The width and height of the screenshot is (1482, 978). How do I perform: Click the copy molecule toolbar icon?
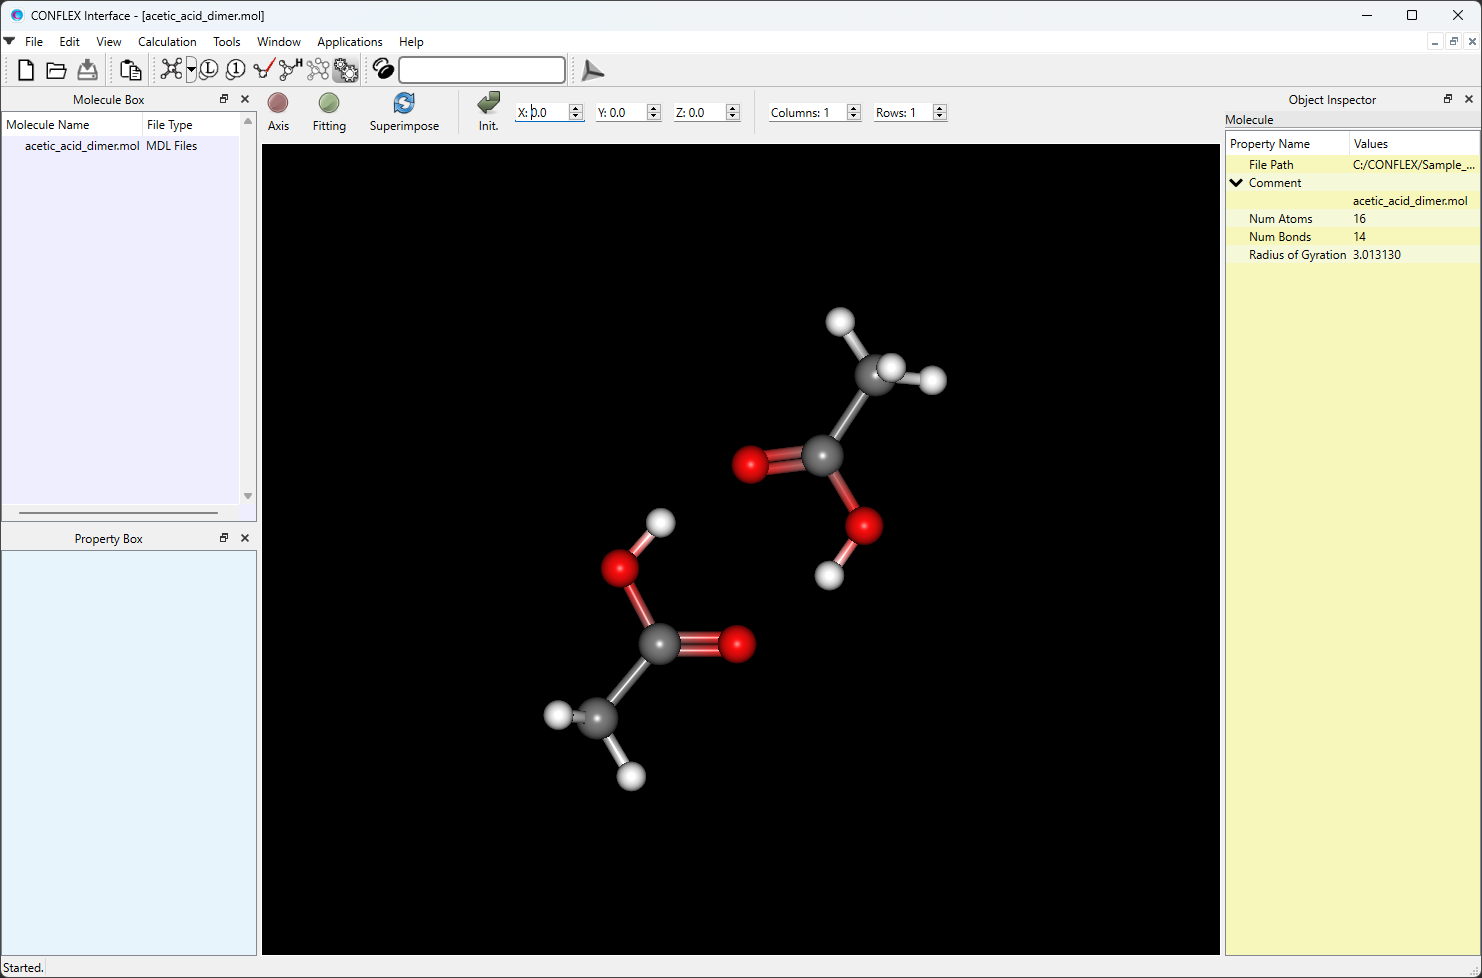(x=130, y=69)
